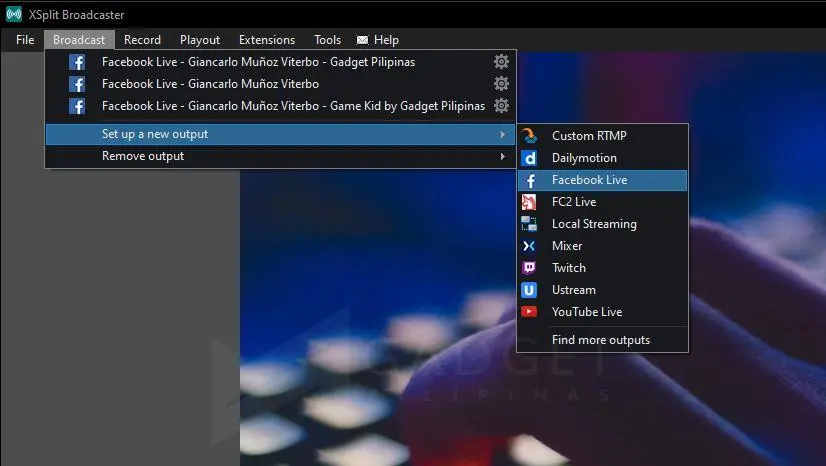Open the Tools menu
826x466 pixels.
327,40
